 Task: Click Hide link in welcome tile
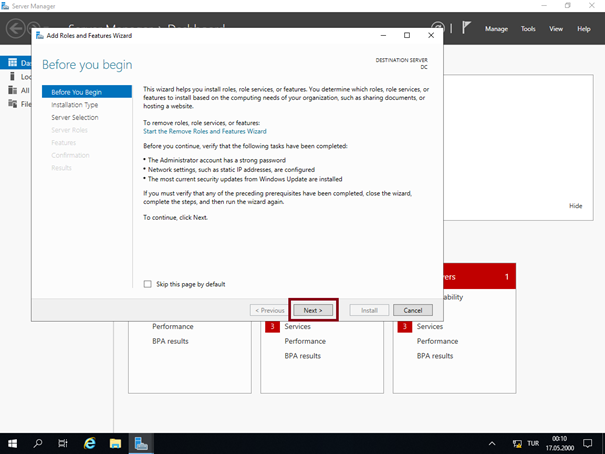[x=575, y=206]
